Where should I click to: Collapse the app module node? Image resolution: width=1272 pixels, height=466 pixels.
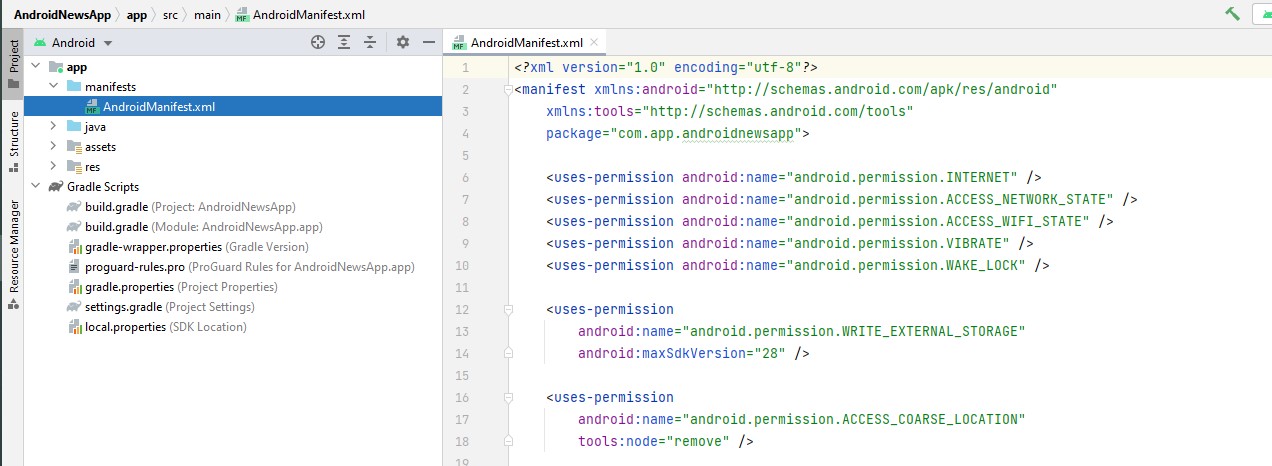click(x=36, y=67)
